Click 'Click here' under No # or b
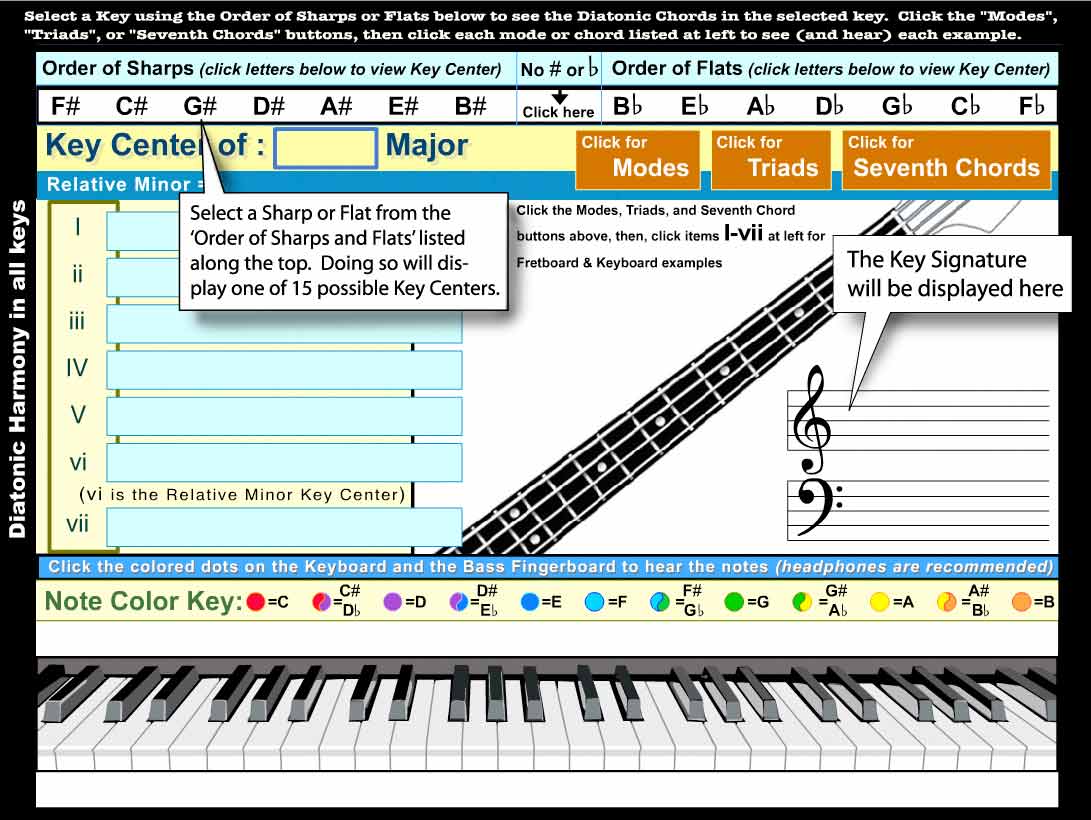The height and width of the screenshot is (820, 1091). click(558, 110)
